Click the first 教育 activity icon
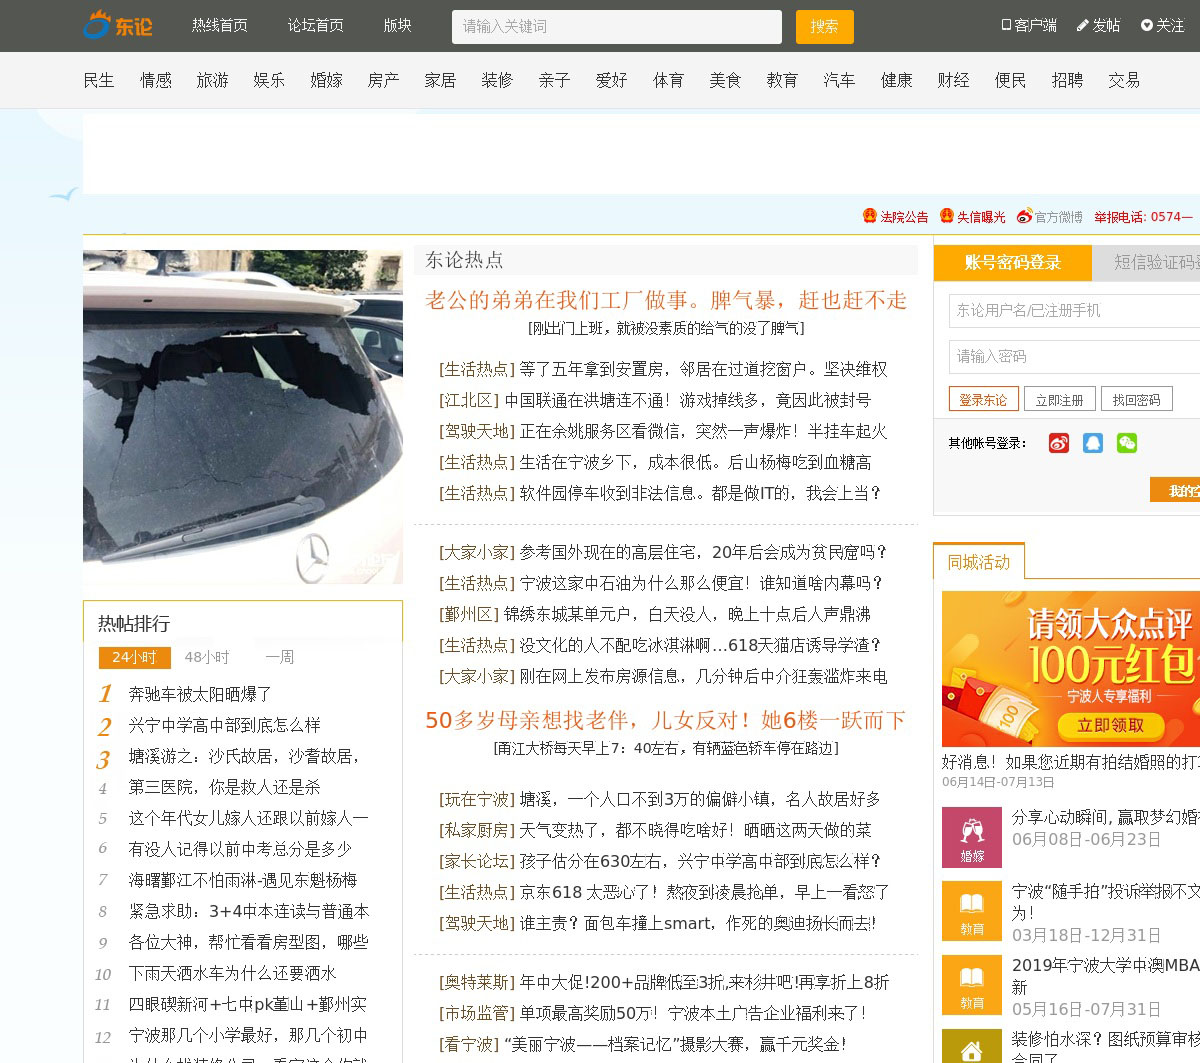This screenshot has width=1200, height=1063. 971,911
